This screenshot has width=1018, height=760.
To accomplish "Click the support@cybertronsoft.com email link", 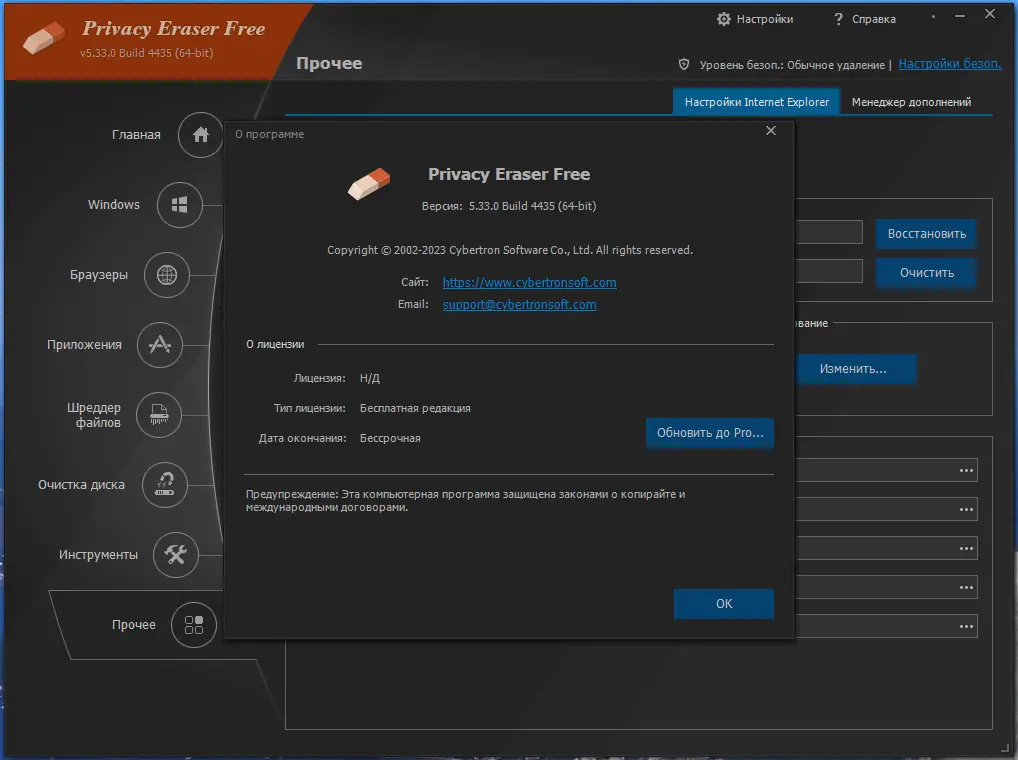I will coord(519,304).
